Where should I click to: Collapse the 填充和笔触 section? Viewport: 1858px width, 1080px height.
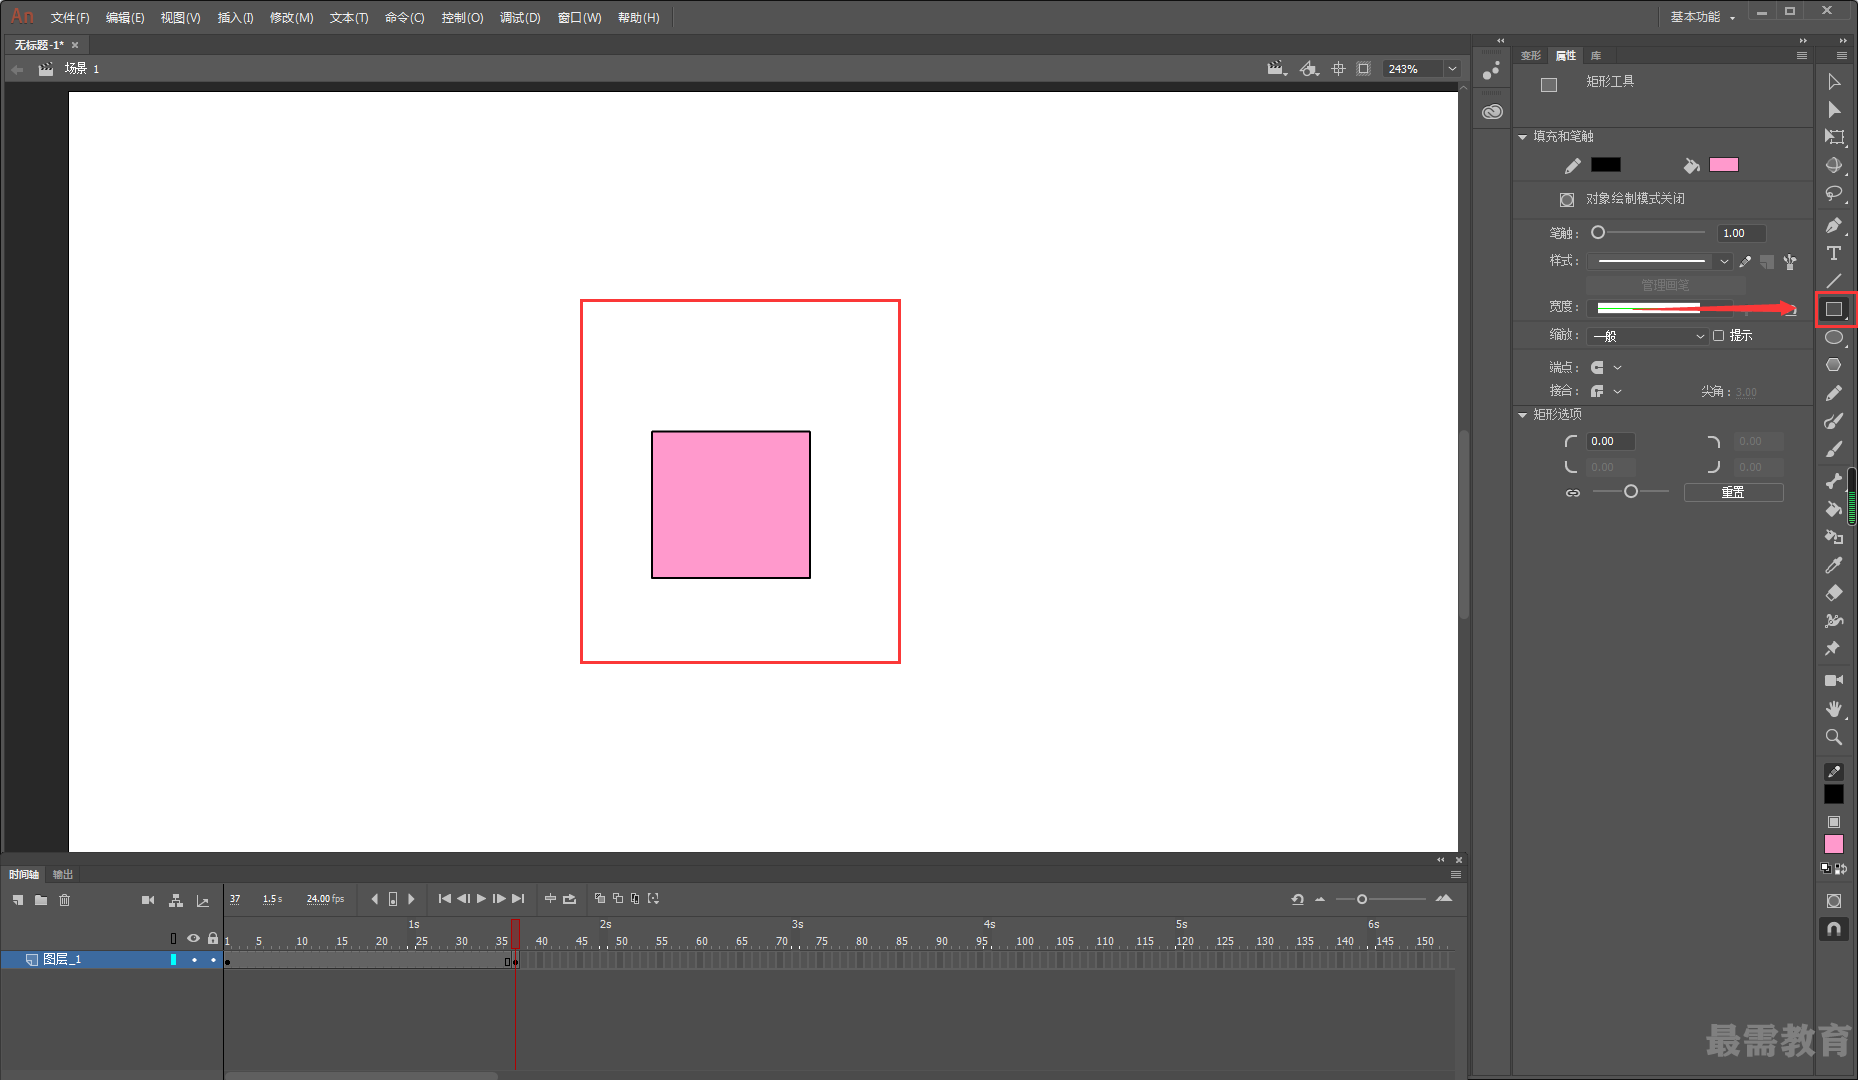click(x=1523, y=137)
